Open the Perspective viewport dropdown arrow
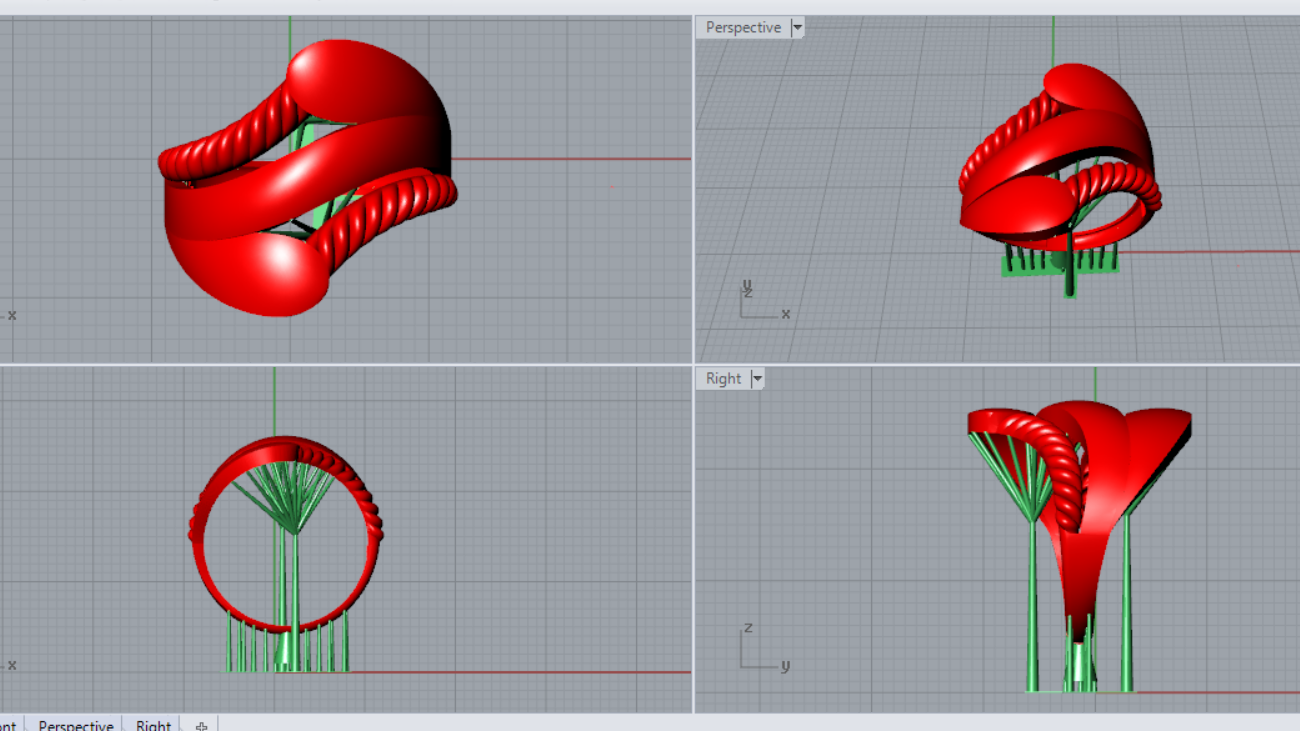The width and height of the screenshot is (1300, 731). click(797, 28)
